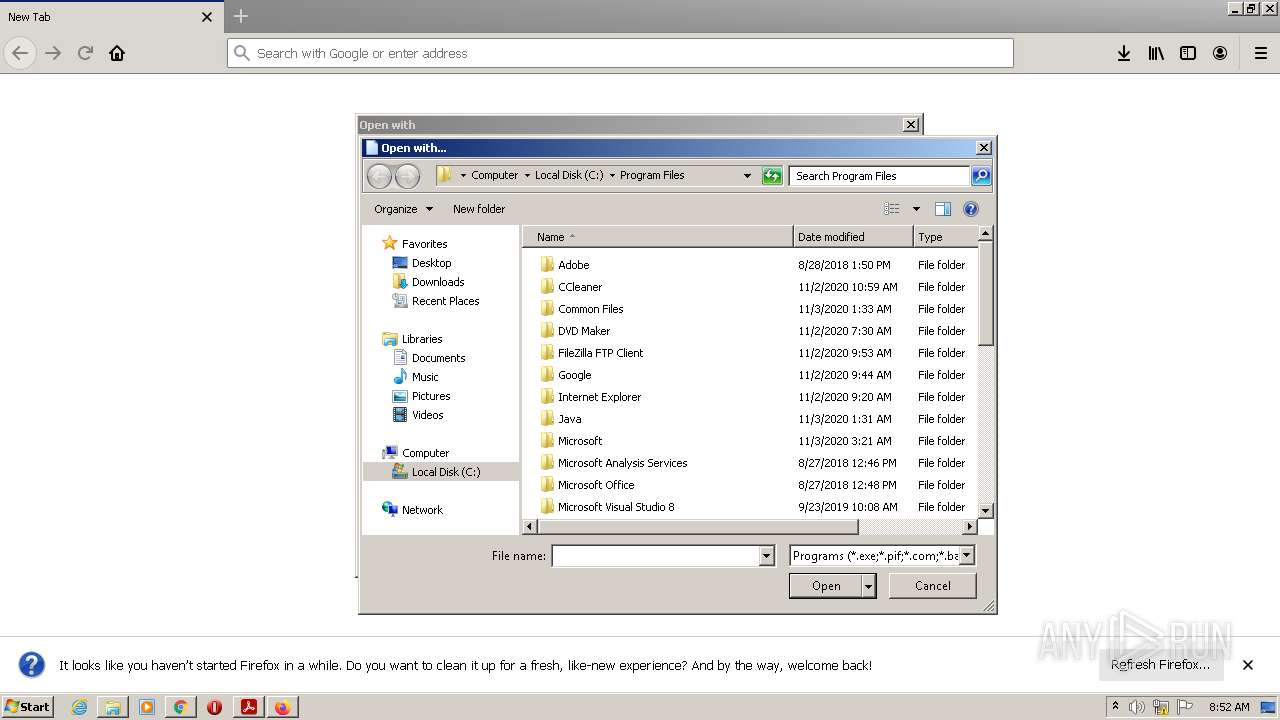Click the Windows Start button
Image resolution: width=1280 pixels, height=720 pixels.
pos(28,707)
